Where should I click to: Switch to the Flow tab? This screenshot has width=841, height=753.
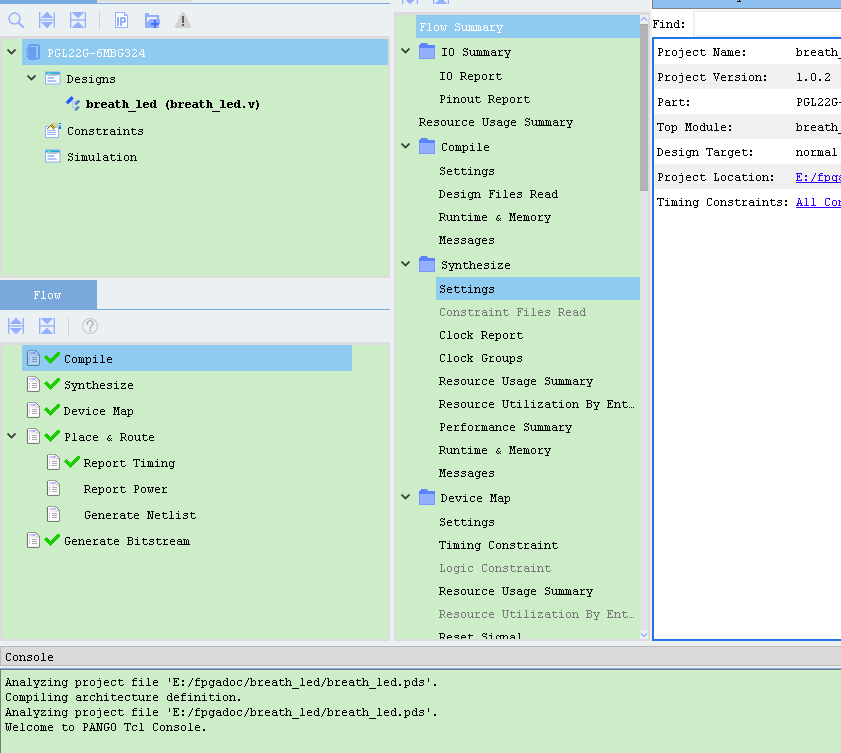pos(48,294)
